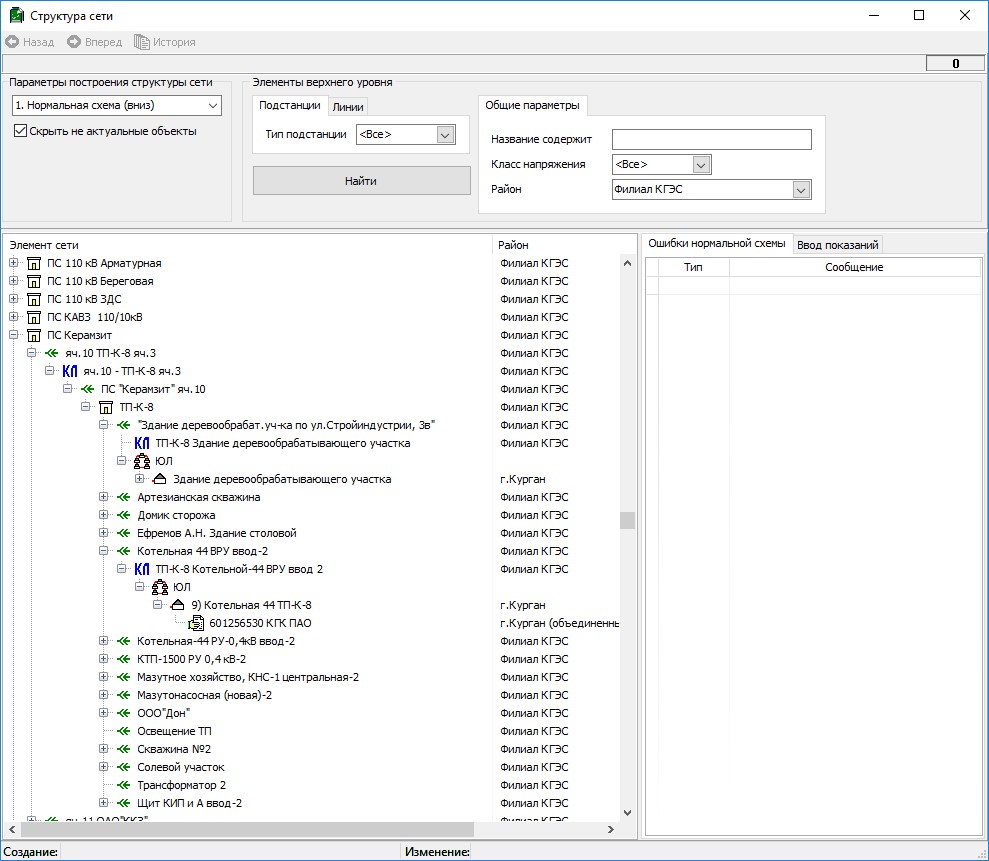Switch to the Линии tab
989x861 pixels.
pyautogui.click(x=348, y=107)
